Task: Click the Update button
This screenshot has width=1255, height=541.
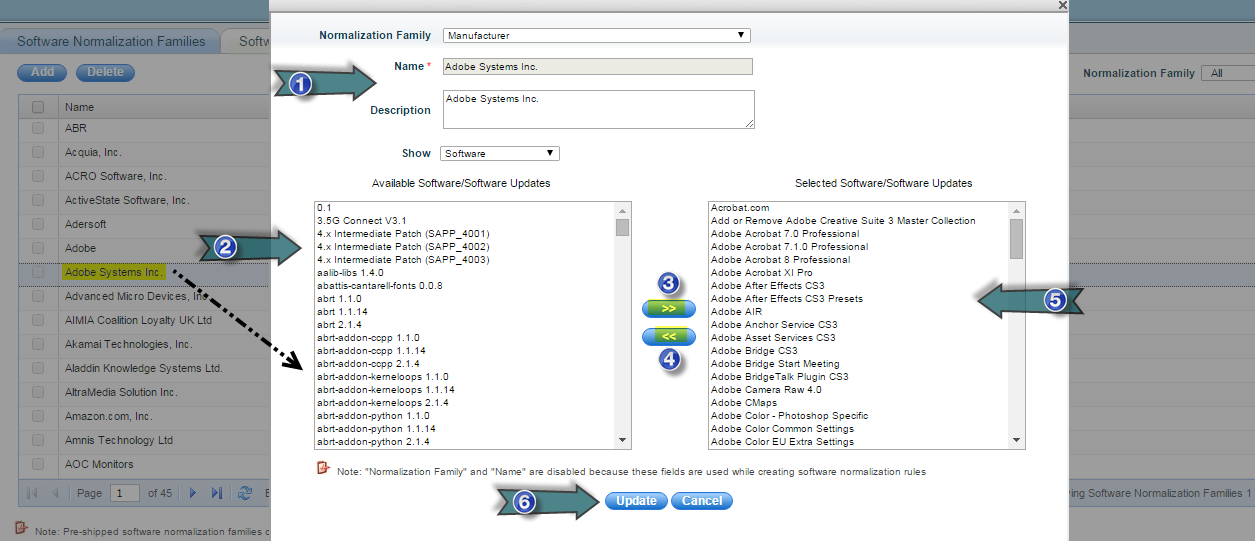Action: pyautogui.click(x=636, y=501)
